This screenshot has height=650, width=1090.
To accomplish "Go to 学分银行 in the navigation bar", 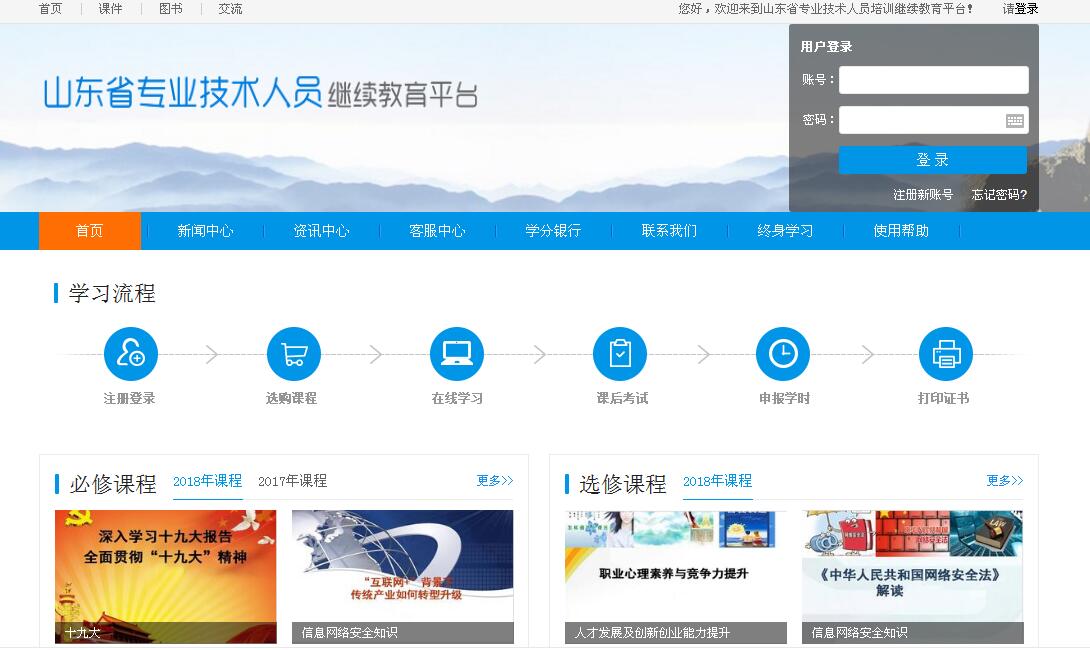I will 553,231.
